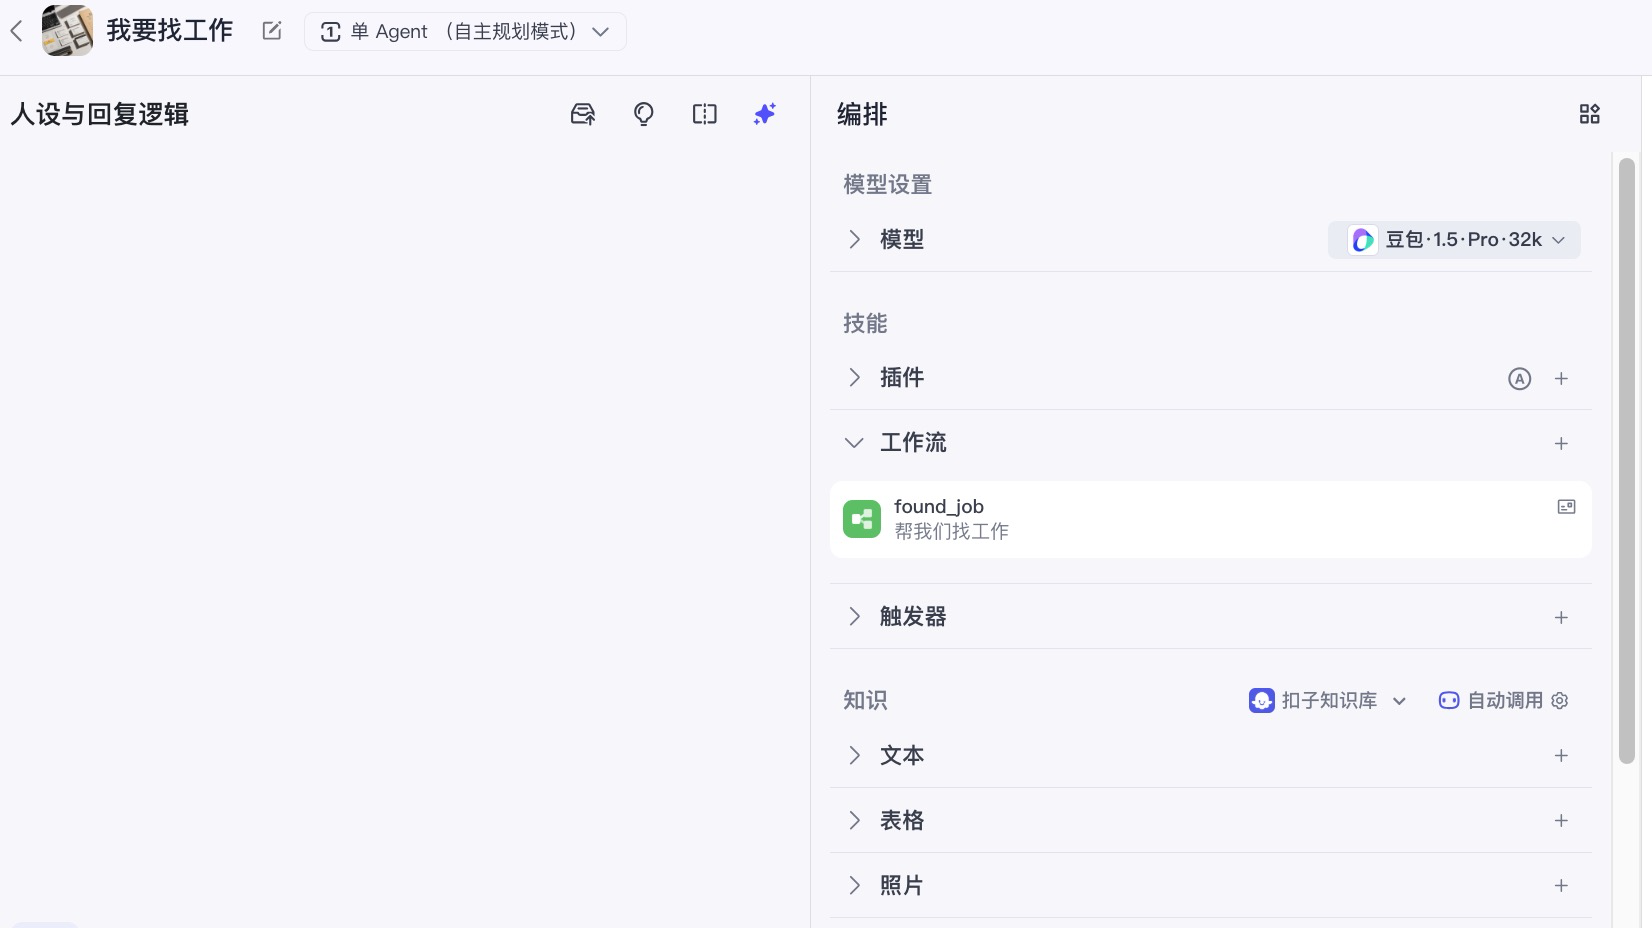Expand the 插件 section
This screenshot has height=928, width=1652.
(x=855, y=377)
